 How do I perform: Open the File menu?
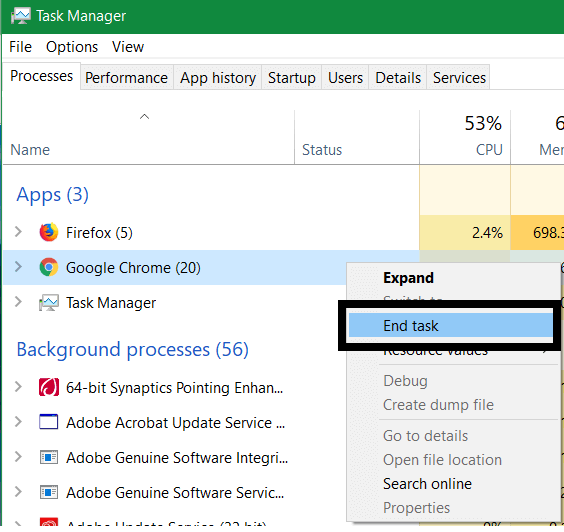[21, 47]
